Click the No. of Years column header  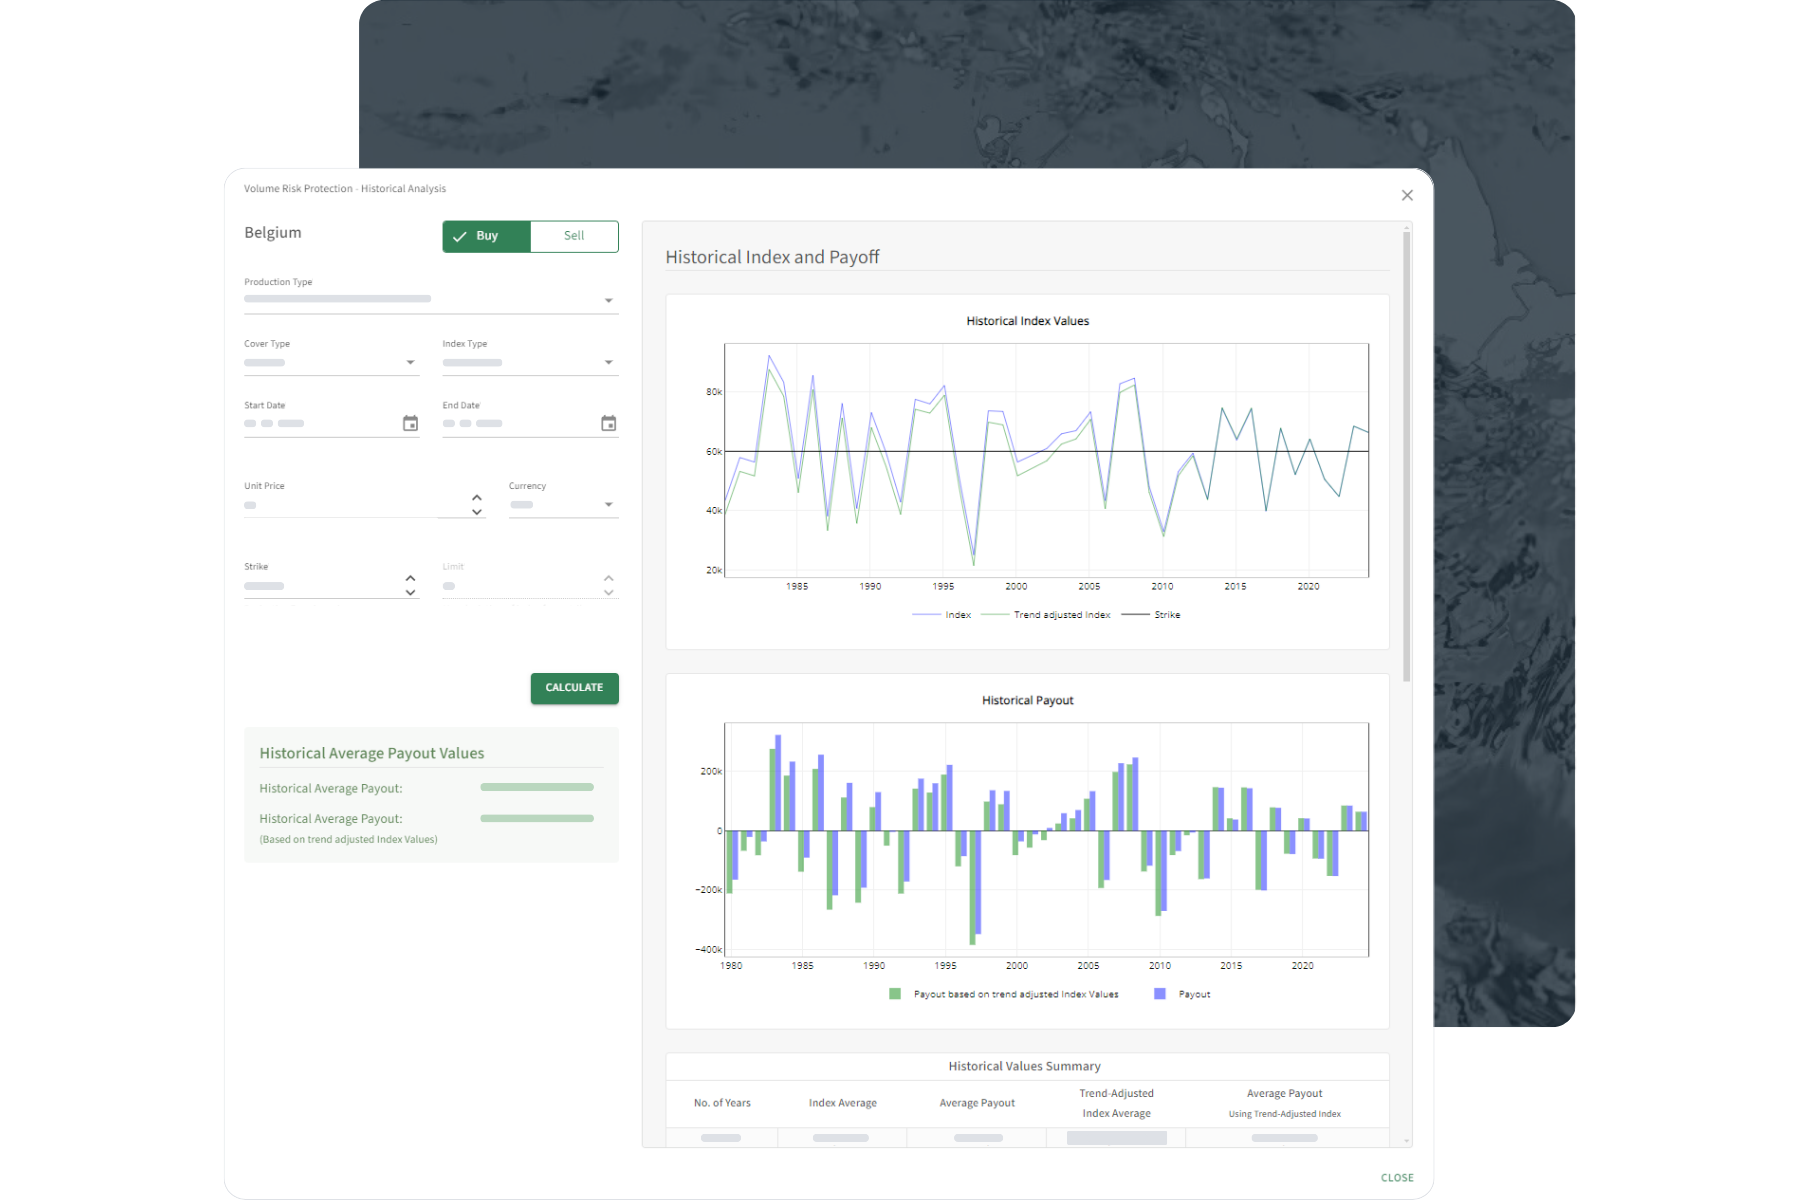click(722, 1103)
